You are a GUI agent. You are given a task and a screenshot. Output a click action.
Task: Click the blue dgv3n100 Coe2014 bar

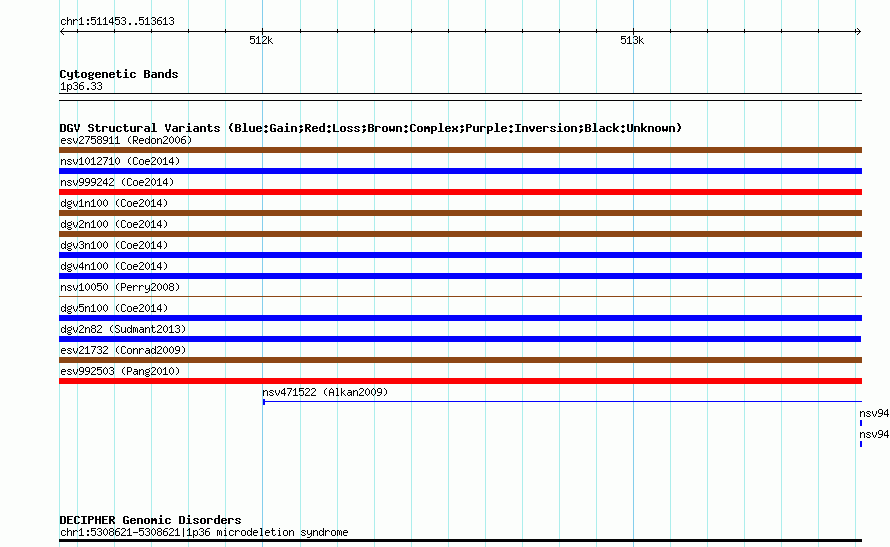[460, 255]
